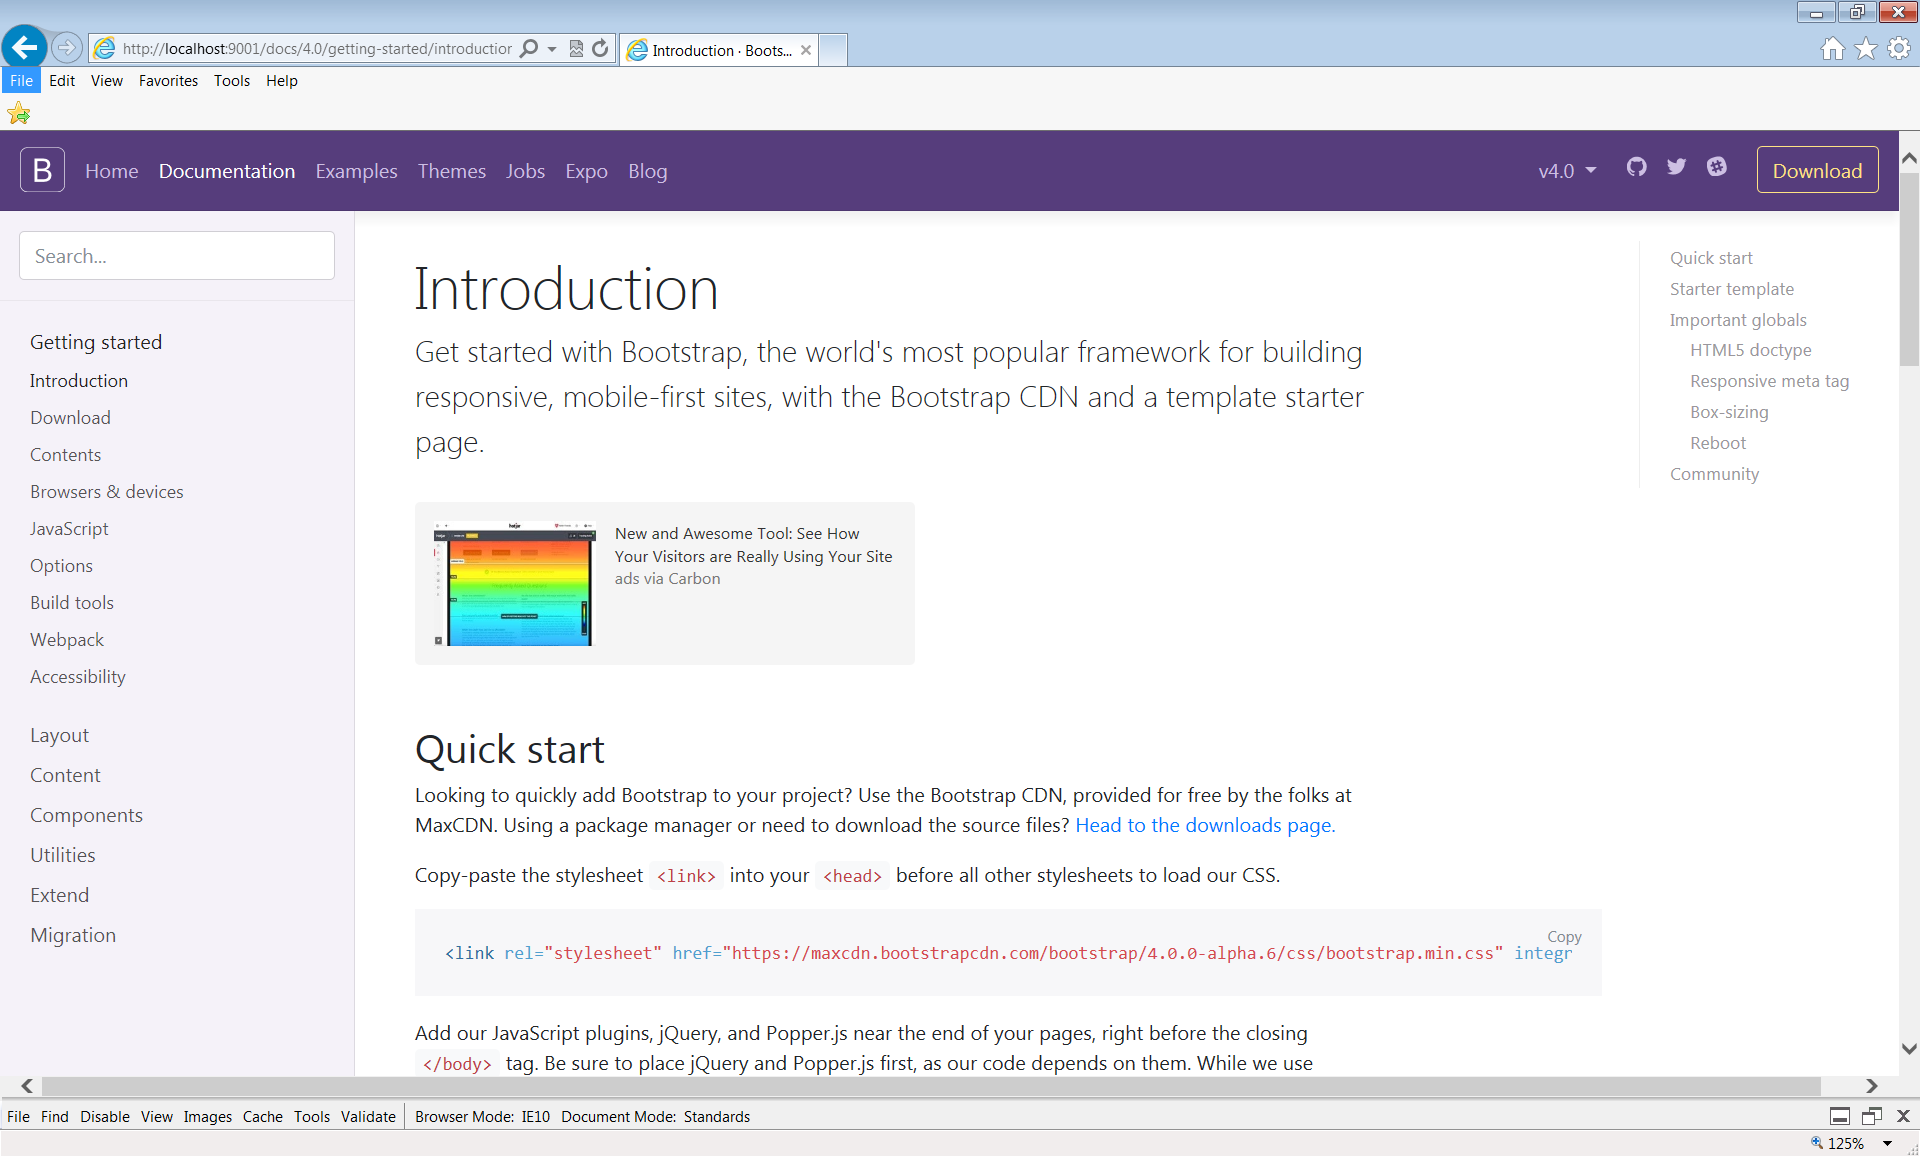The image size is (1920, 1156).
Task: Jump to Starter template in contents
Action: click(x=1731, y=289)
